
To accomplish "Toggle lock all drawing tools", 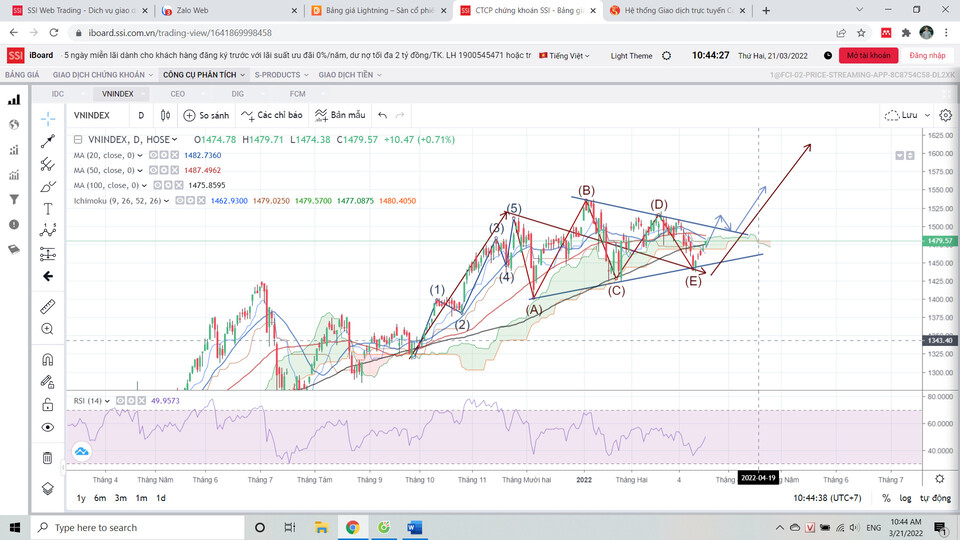I will point(47,405).
